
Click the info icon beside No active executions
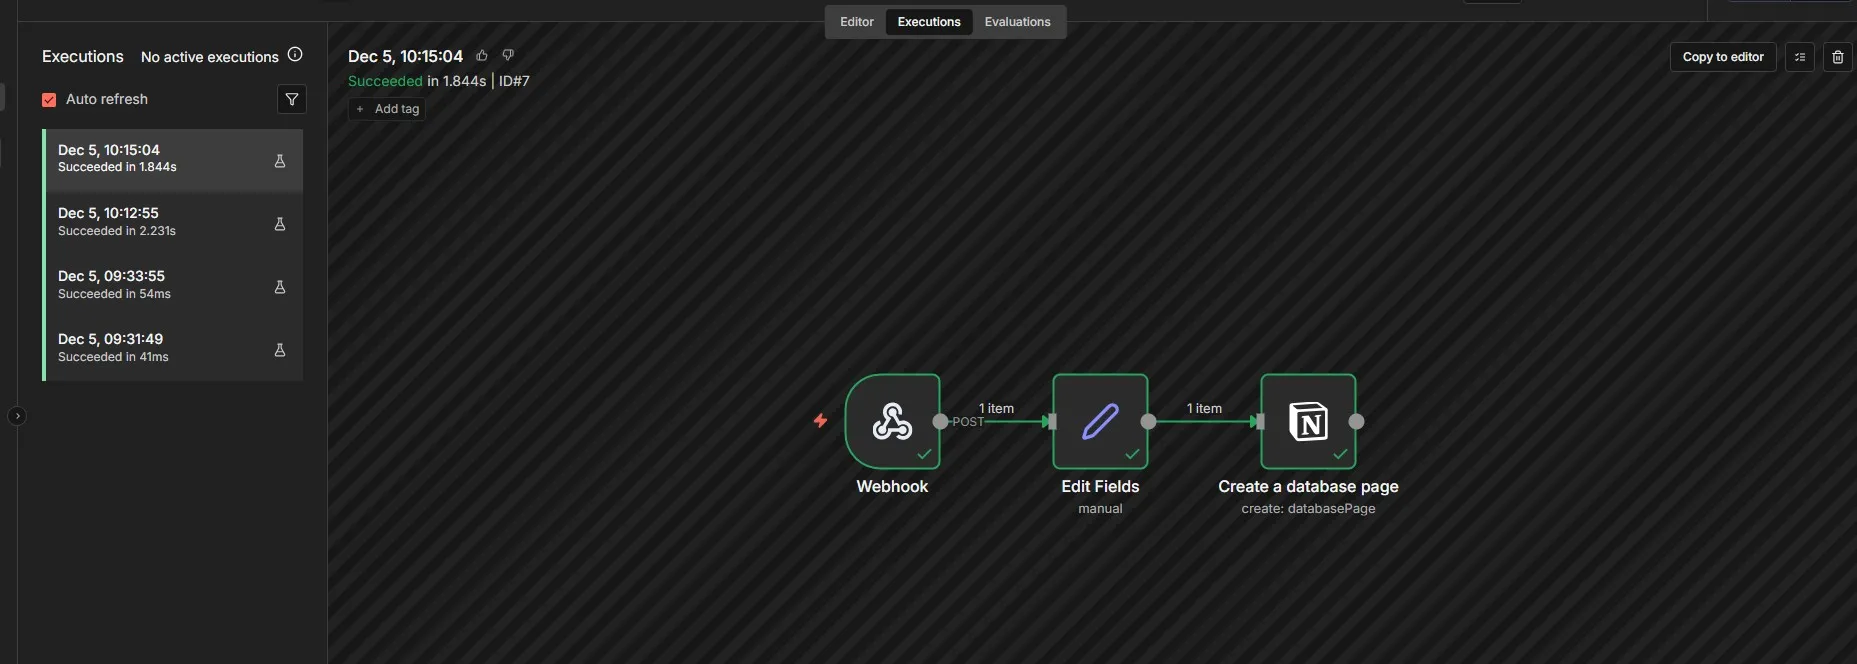[x=295, y=55]
